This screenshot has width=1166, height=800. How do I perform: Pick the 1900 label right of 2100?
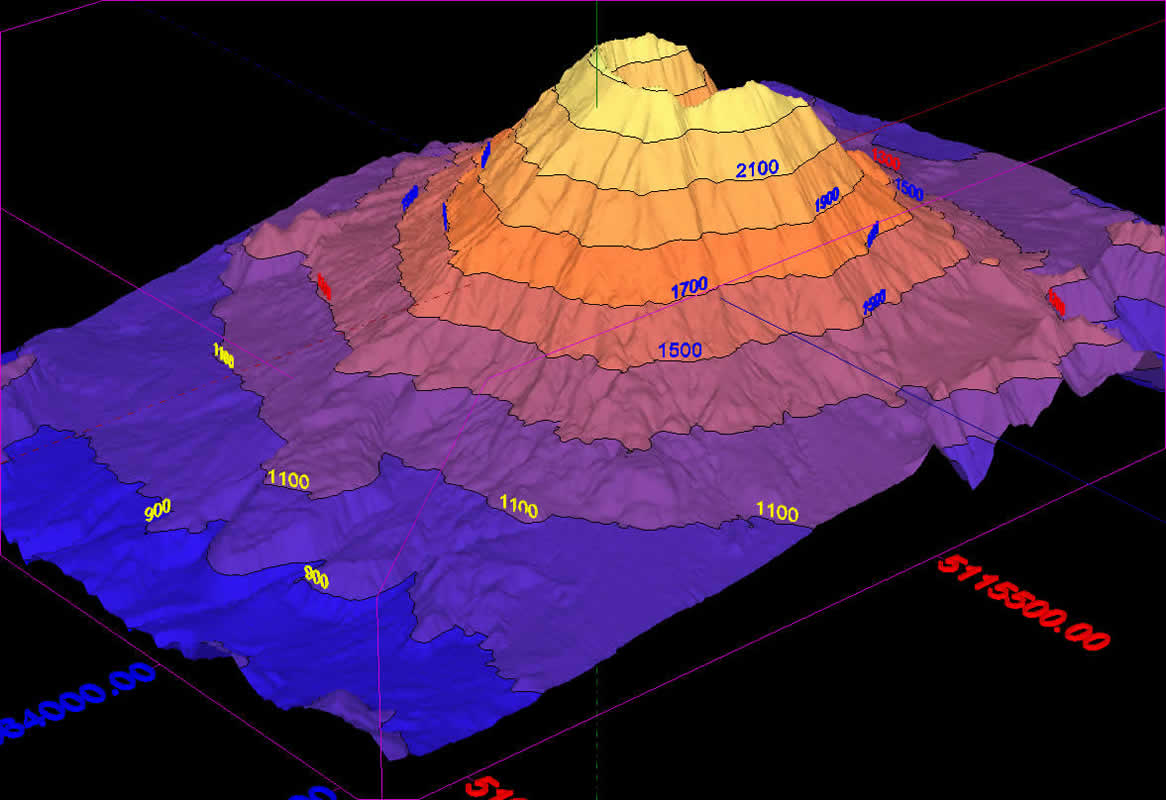826,200
